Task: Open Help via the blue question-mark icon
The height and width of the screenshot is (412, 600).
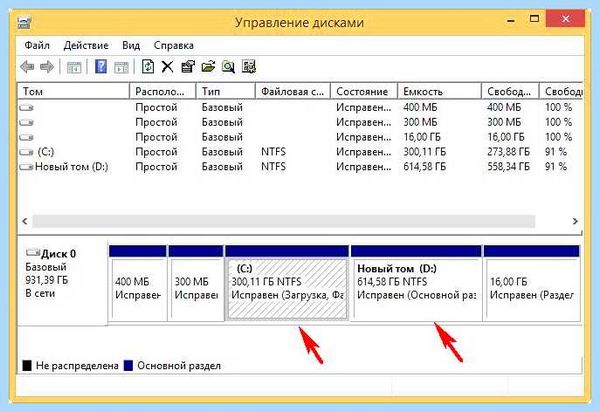Action: [101, 67]
